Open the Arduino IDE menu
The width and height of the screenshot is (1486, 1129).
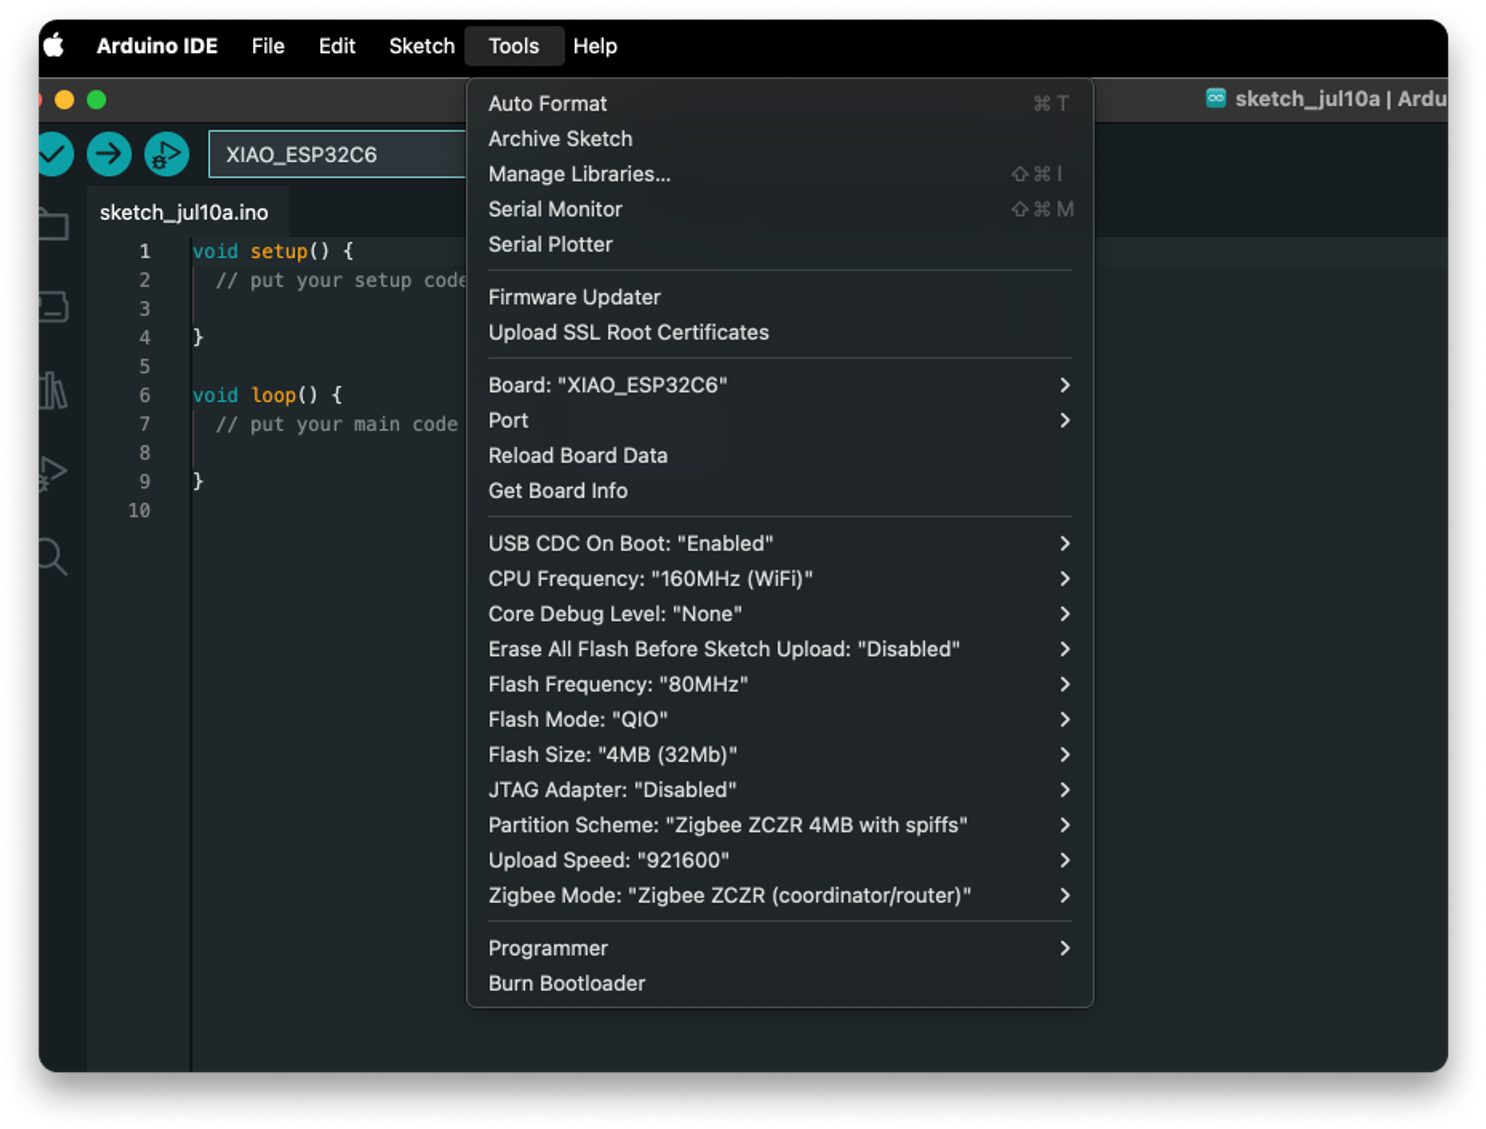pyautogui.click(x=157, y=46)
